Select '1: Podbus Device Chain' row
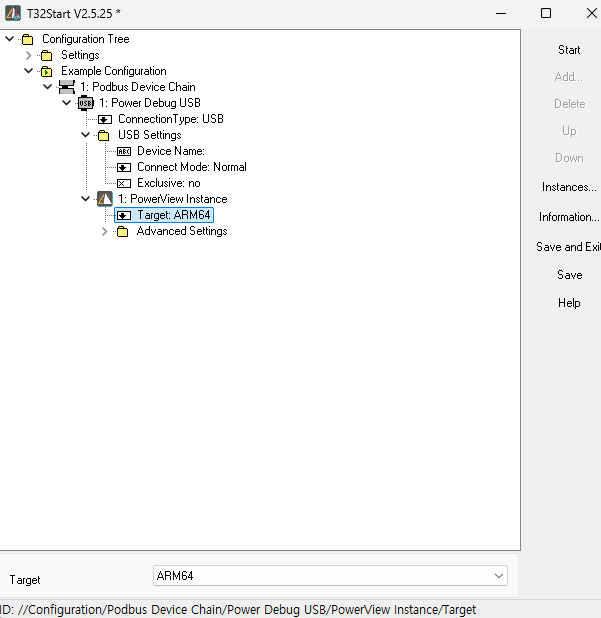Viewport: 601px width, 618px height. click(x=138, y=87)
